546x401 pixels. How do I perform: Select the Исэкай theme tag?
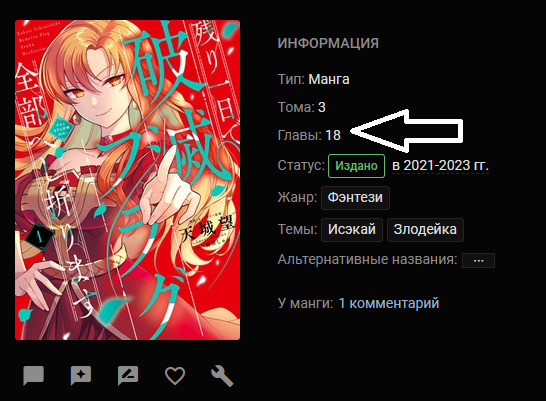coord(352,230)
